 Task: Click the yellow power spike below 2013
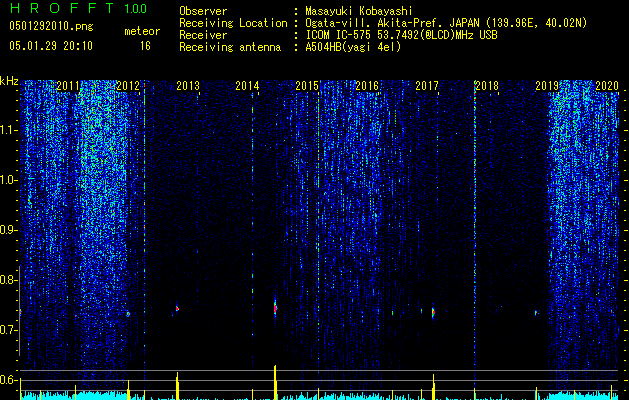coord(177,386)
